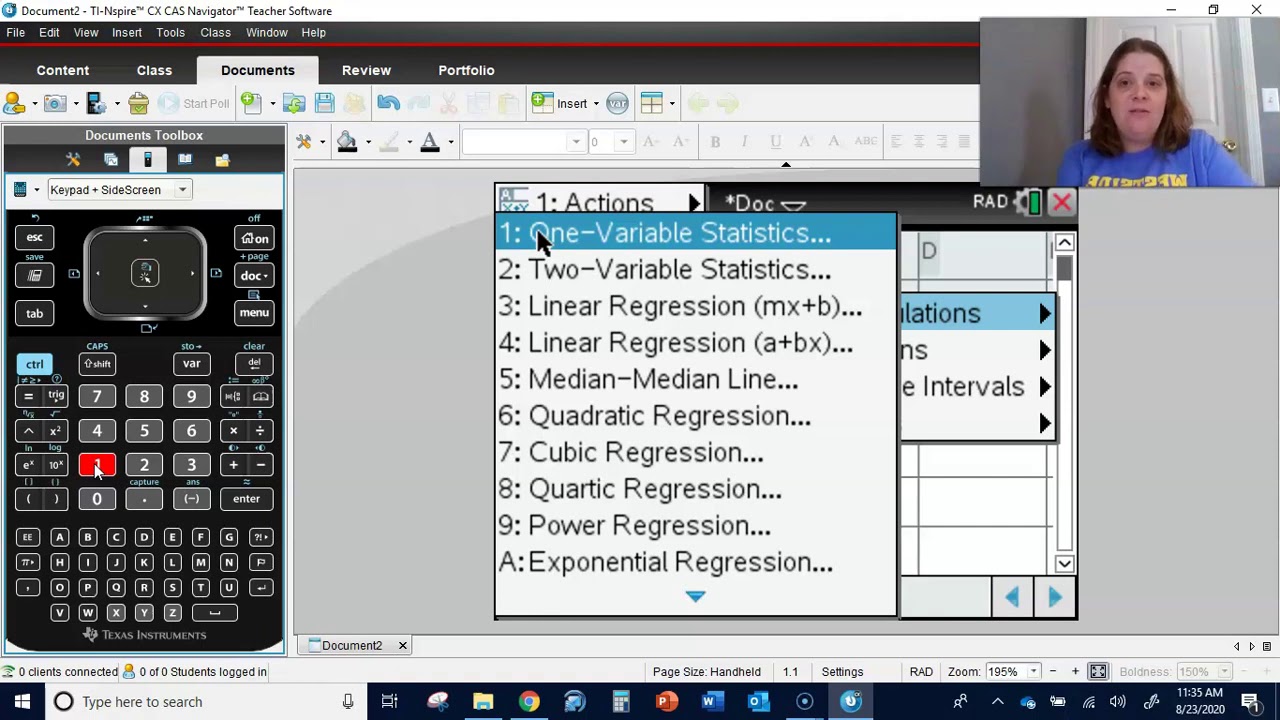Open Settings in the status bar
Screen dimensions: 1280x720
pos(842,672)
